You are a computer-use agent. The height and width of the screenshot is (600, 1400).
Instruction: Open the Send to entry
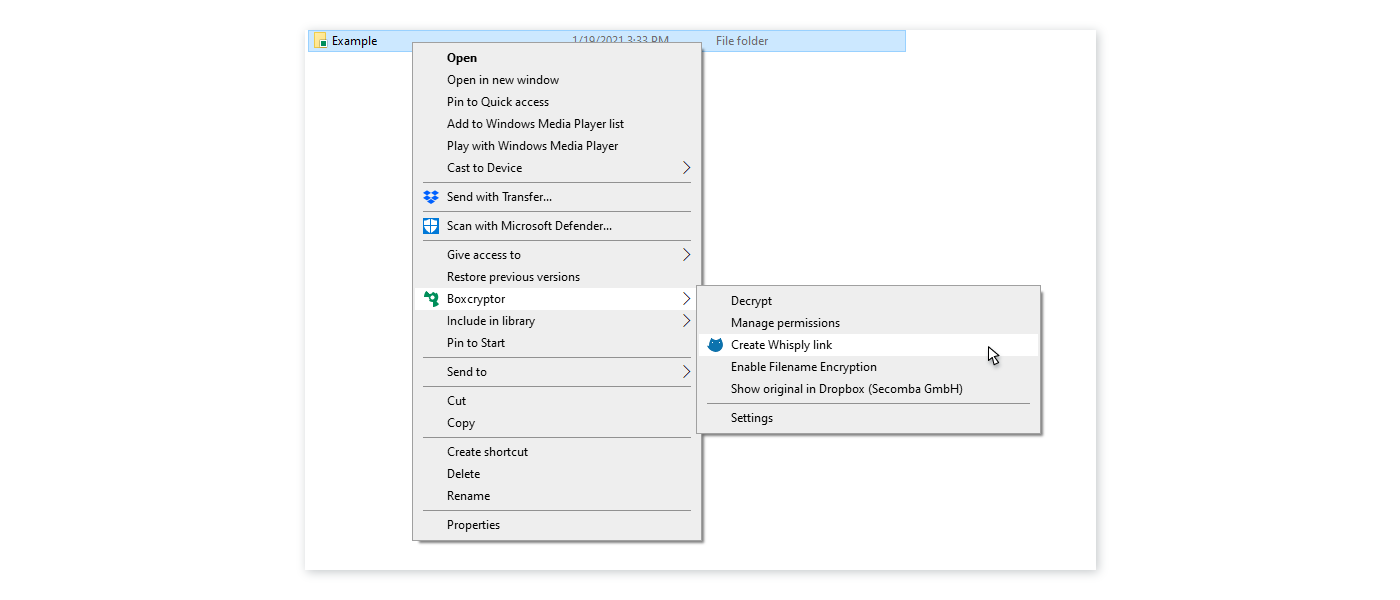tap(557, 372)
